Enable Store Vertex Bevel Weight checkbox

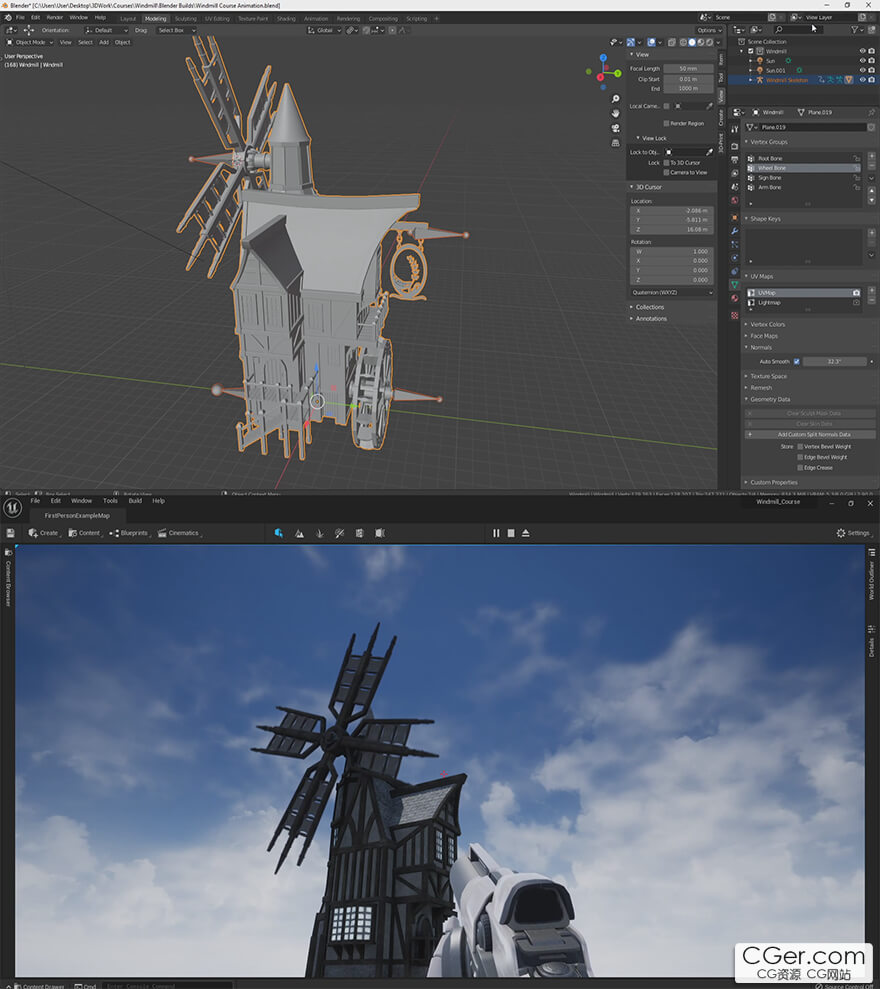(x=801, y=447)
